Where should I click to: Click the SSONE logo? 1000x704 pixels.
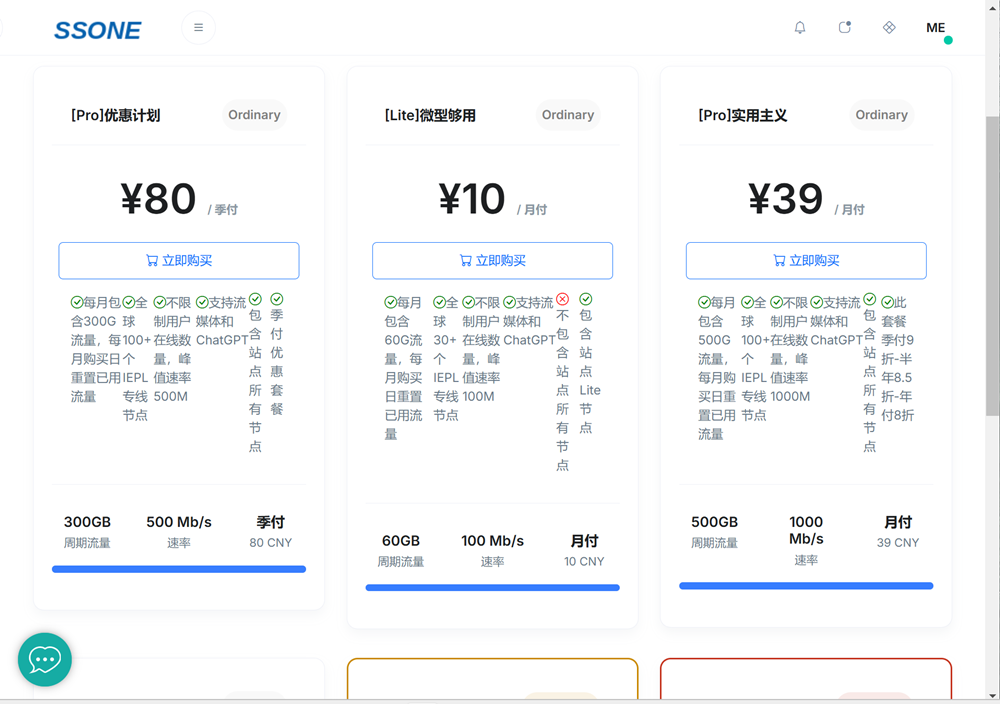[x=97, y=30]
